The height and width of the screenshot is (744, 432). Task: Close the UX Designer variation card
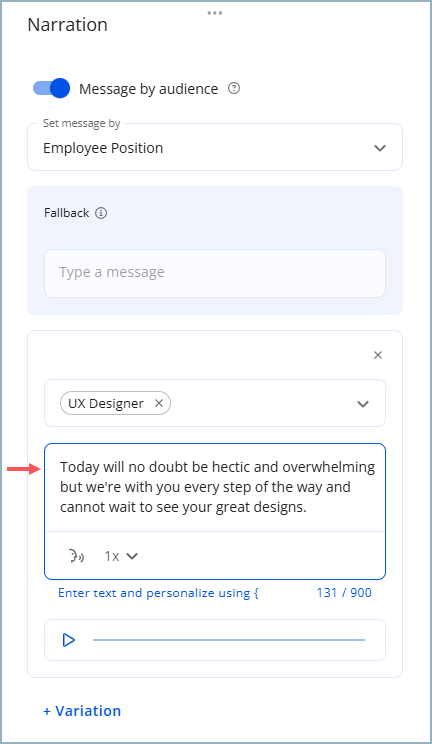[378, 355]
